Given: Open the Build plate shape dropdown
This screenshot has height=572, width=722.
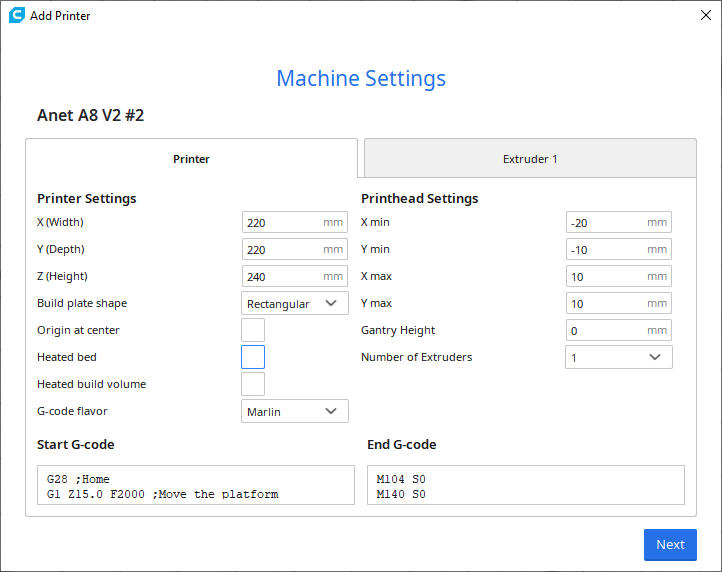Looking at the screenshot, I should [295, 304].
